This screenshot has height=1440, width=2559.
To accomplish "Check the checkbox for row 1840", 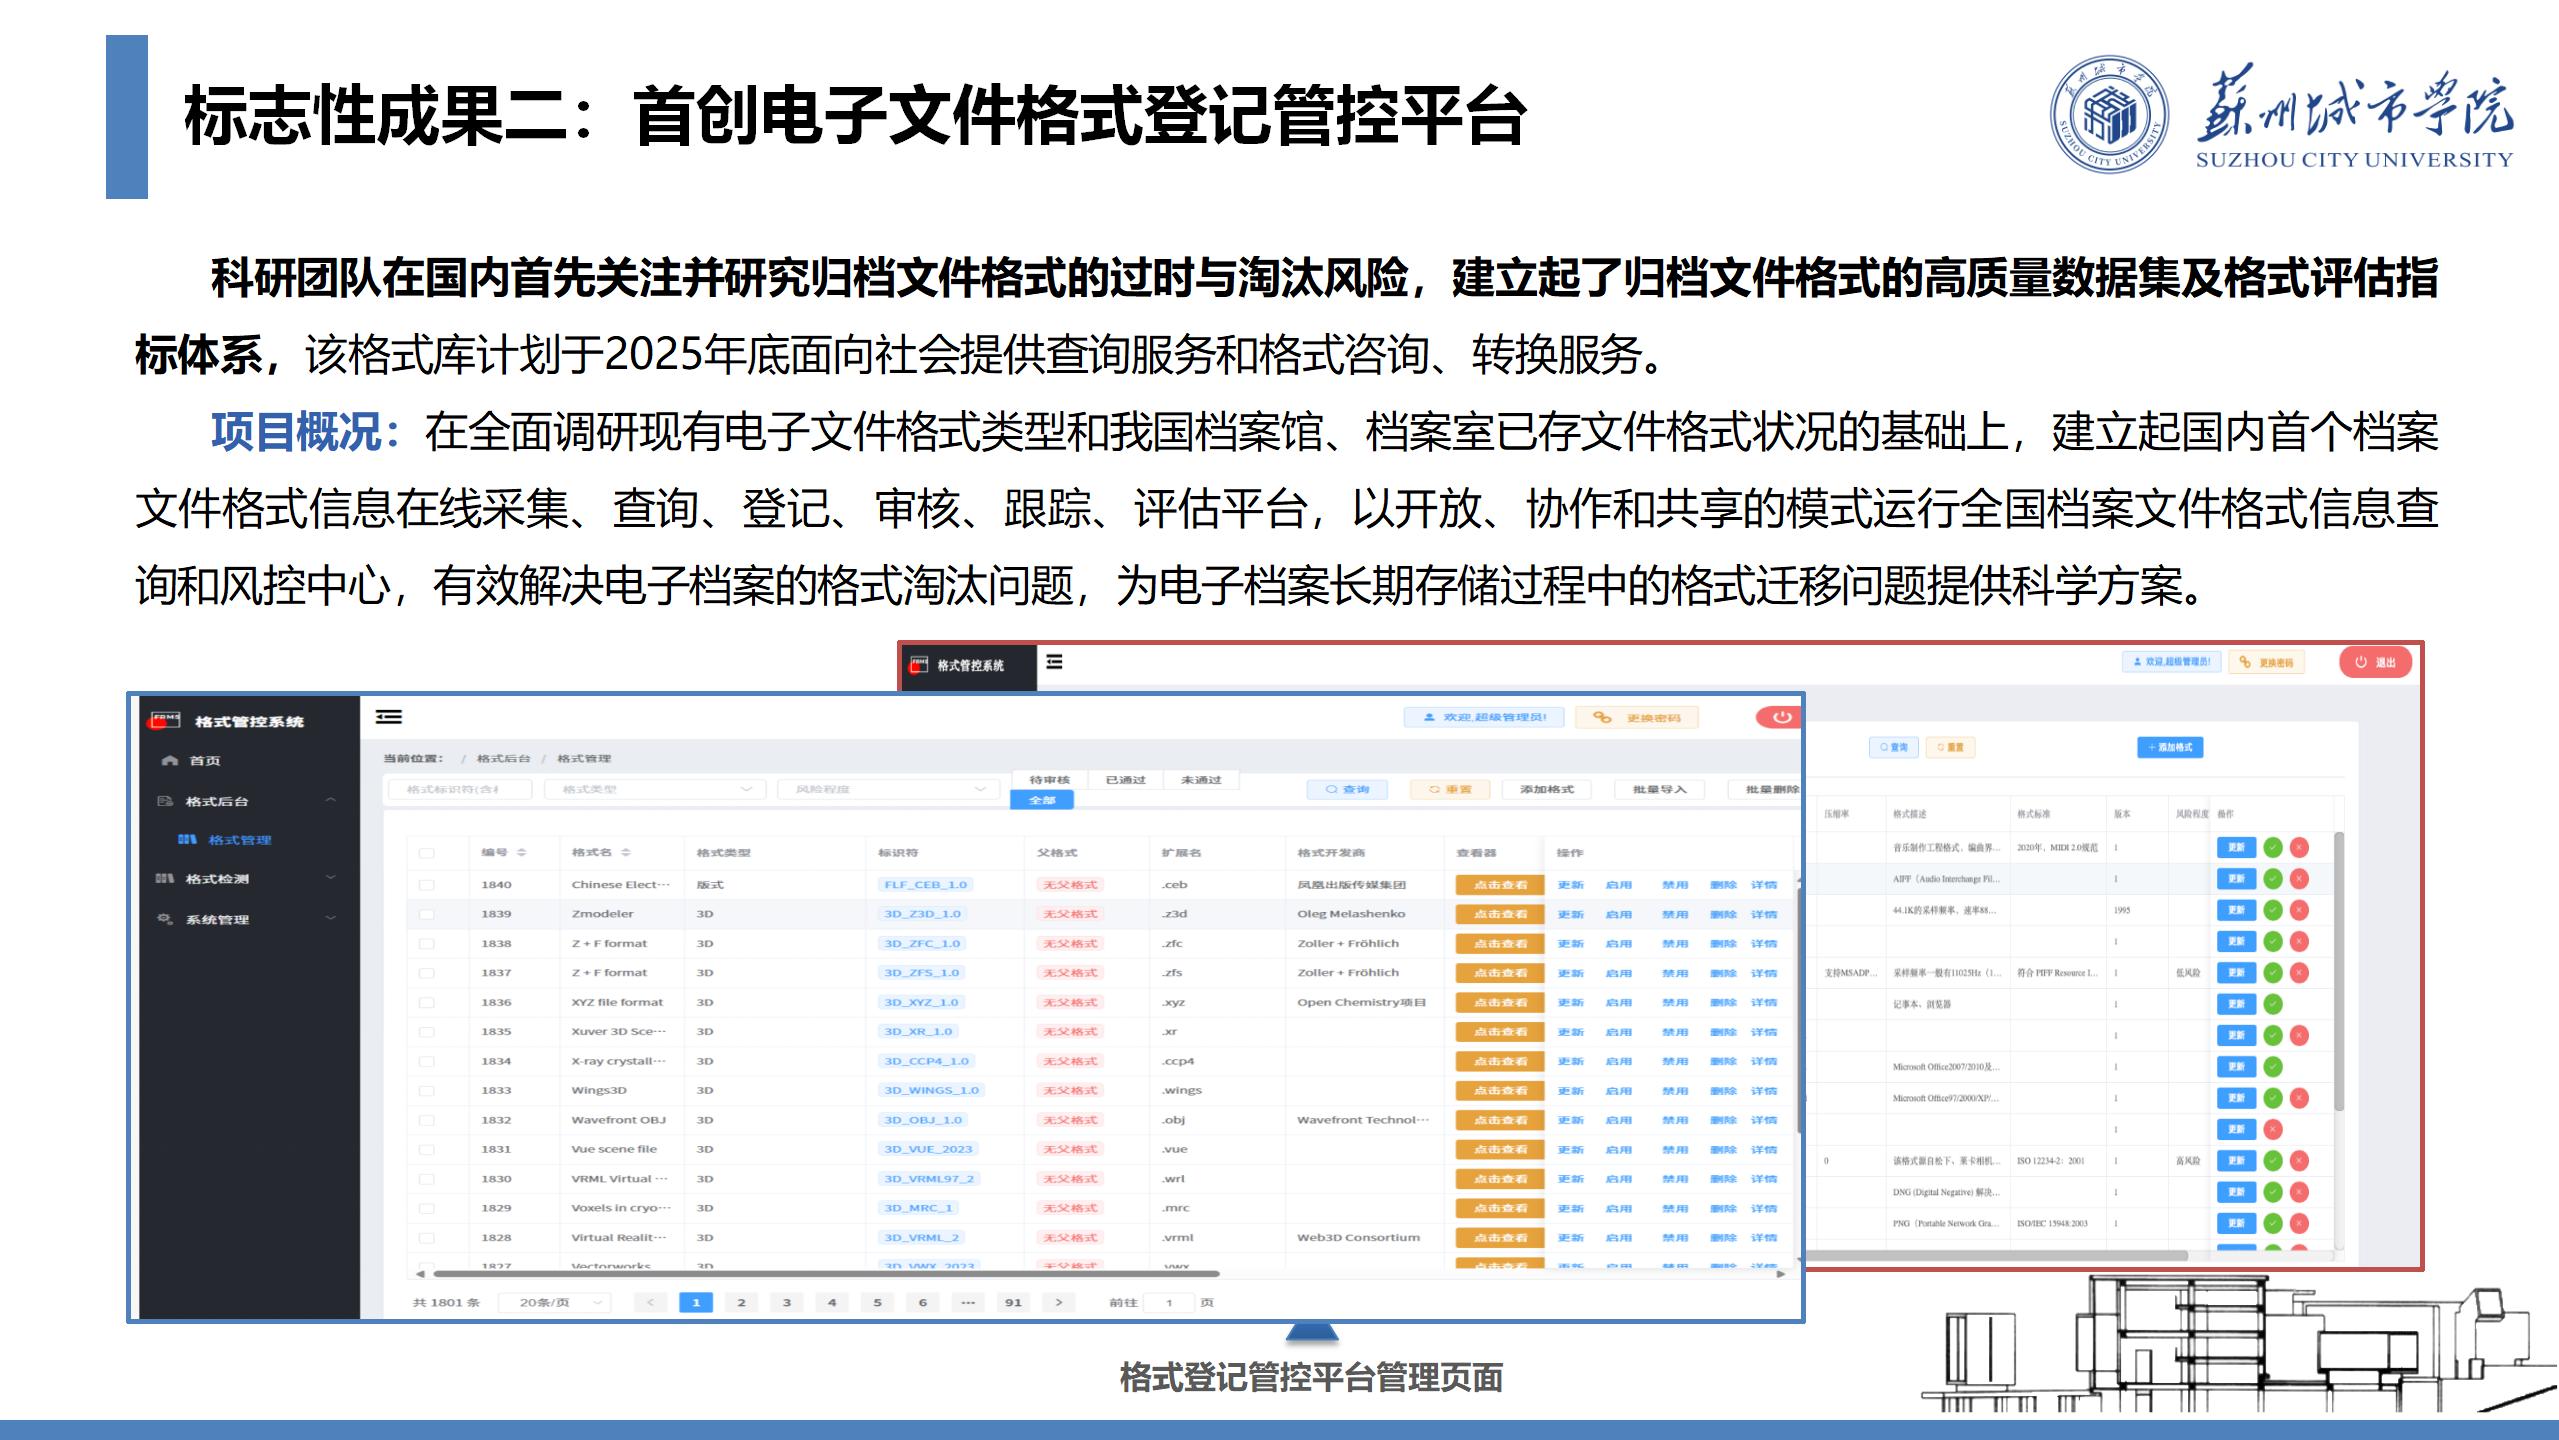I will pyautogui.click(x=427, y=885).
